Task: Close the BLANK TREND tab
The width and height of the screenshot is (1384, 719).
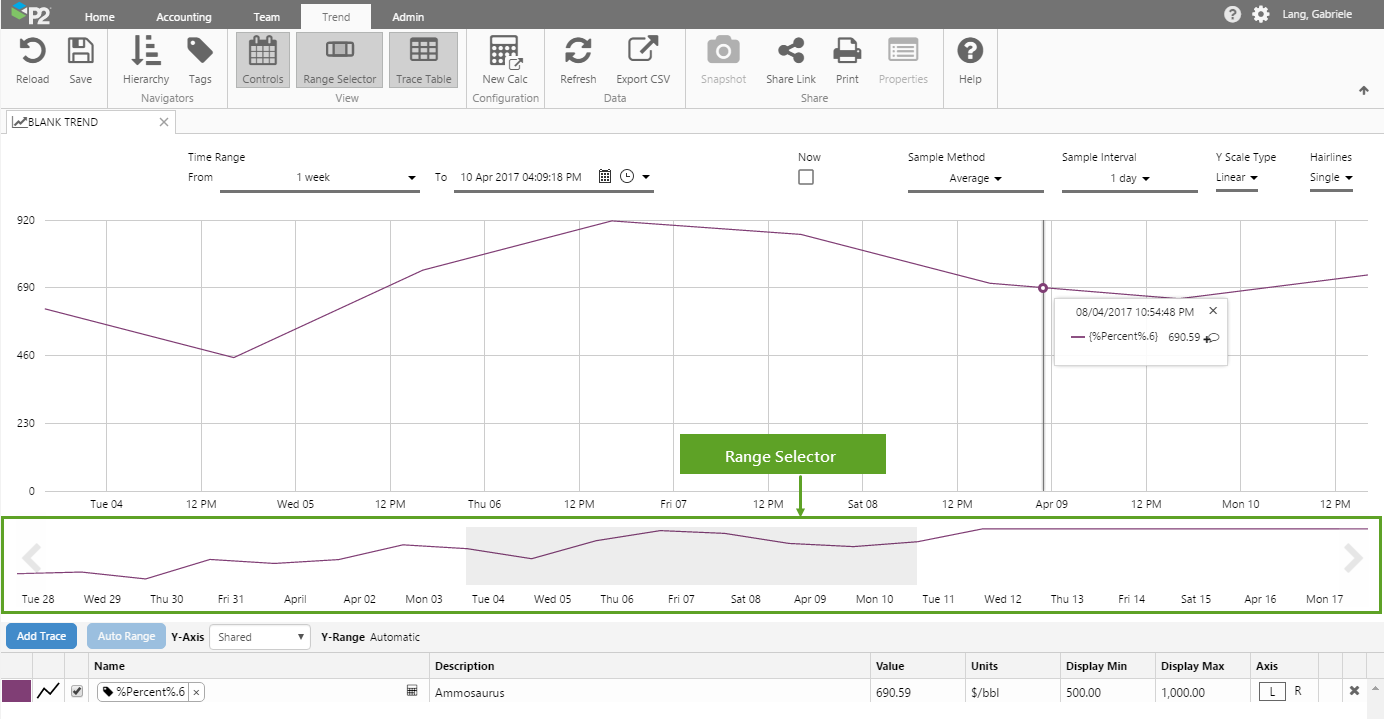Action: tap(164, 122)
